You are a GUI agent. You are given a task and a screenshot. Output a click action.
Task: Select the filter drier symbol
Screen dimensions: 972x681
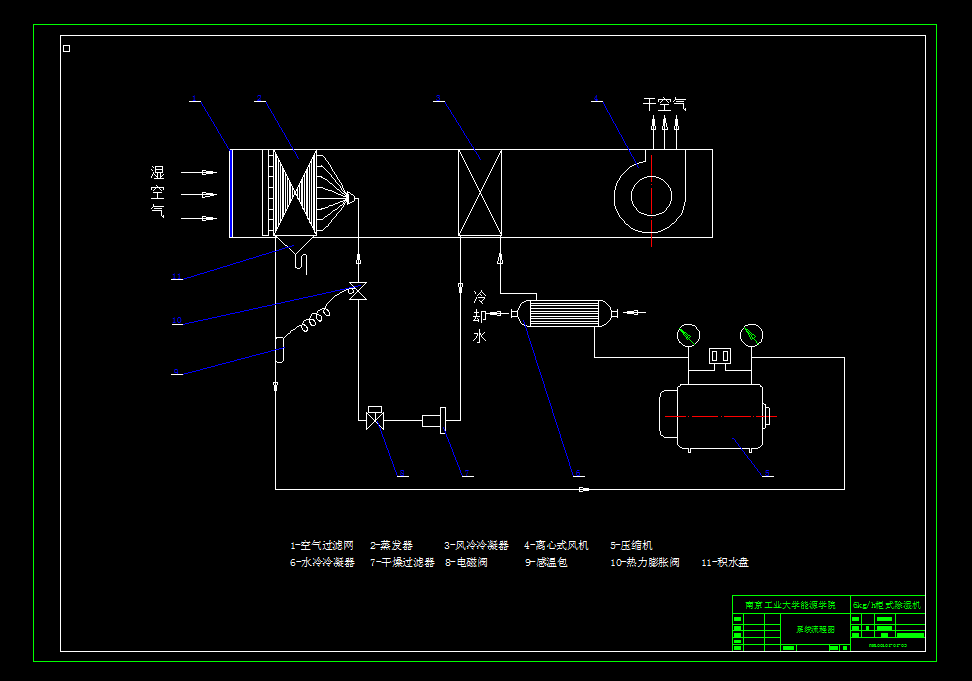pos(435,421)
